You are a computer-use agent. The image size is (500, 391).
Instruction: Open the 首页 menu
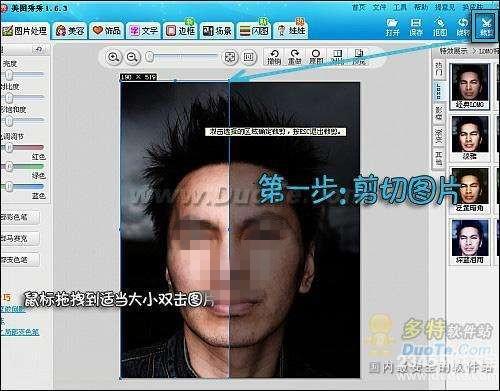coord(359,7)
